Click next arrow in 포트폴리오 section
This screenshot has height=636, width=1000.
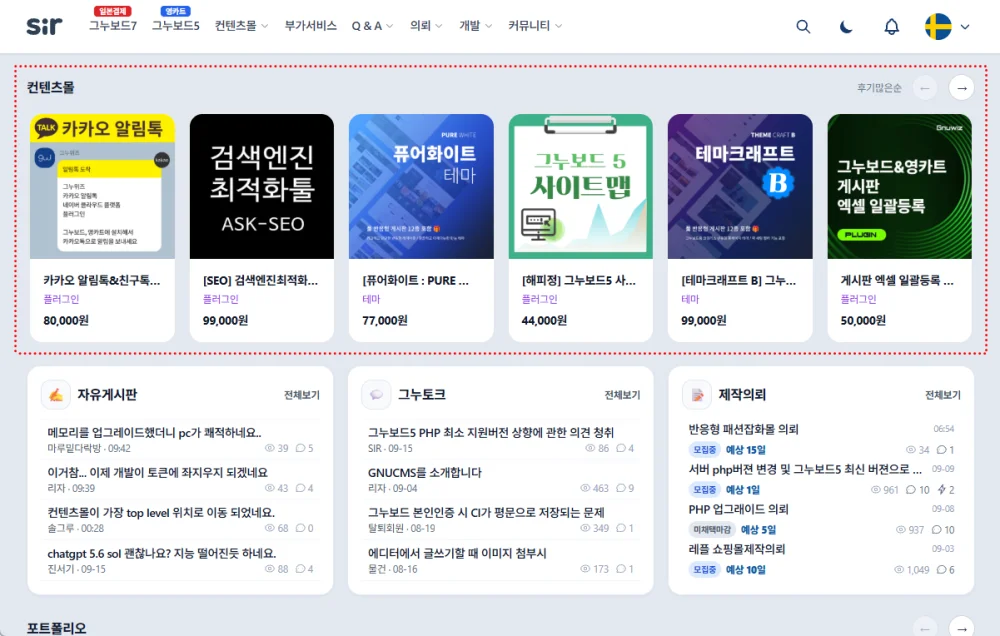point(962,628)
